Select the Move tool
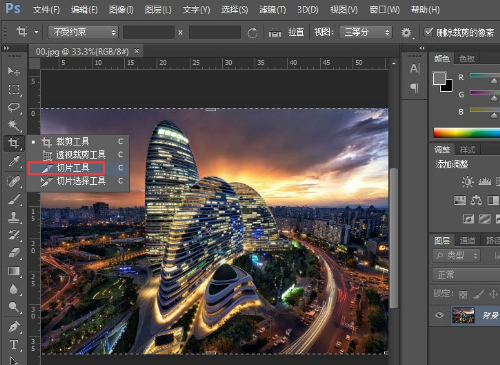Screen dimensions: 500x365 (x=14, y=71)
